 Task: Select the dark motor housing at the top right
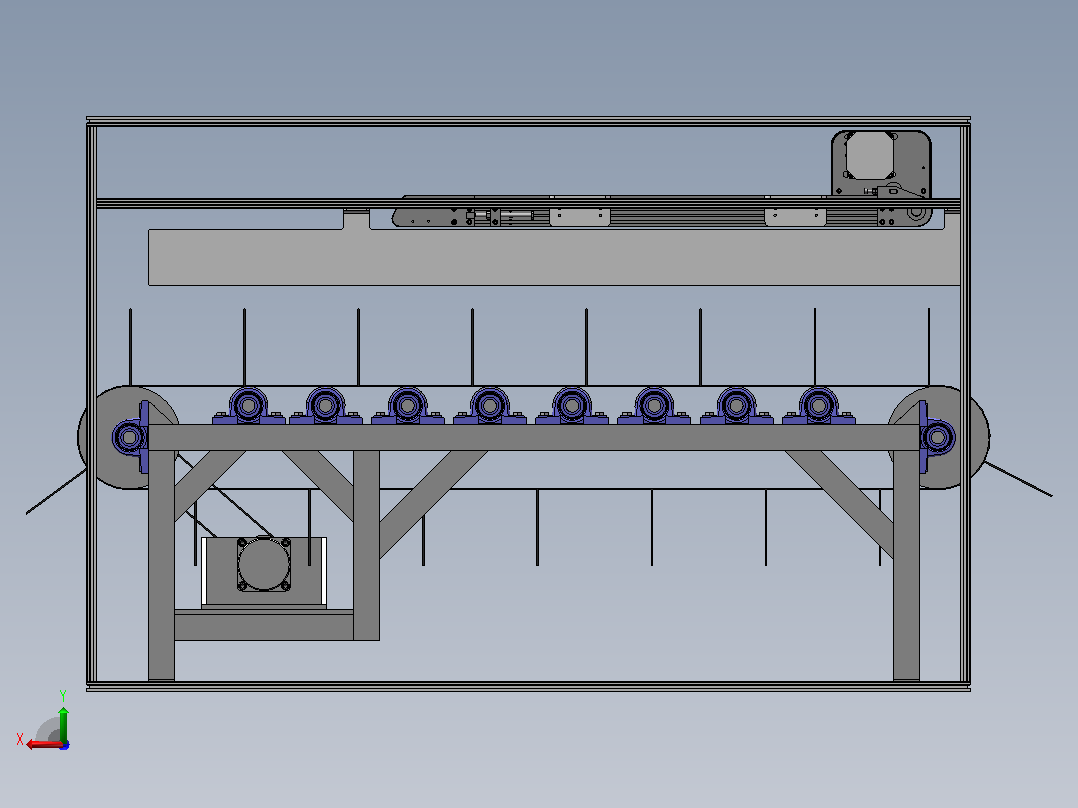pyautogui.click(x=881, y=164)
